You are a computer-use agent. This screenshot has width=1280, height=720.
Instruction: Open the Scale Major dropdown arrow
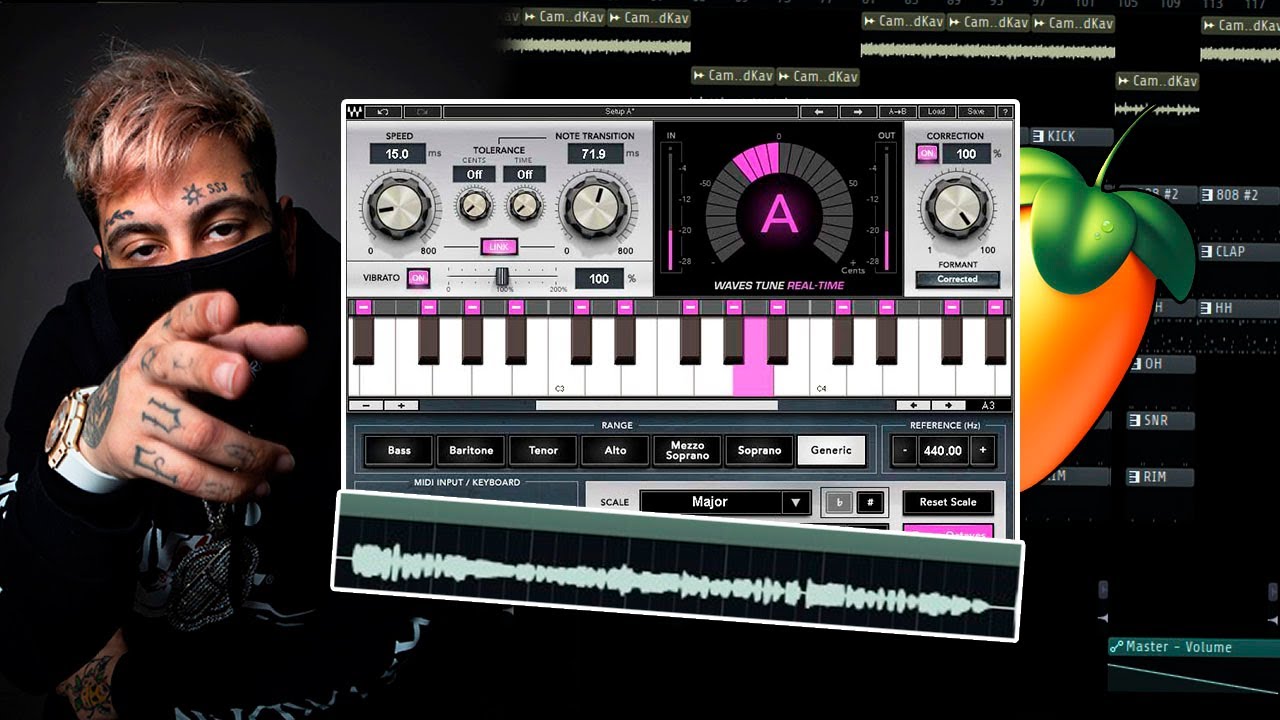tap(796, 502)
